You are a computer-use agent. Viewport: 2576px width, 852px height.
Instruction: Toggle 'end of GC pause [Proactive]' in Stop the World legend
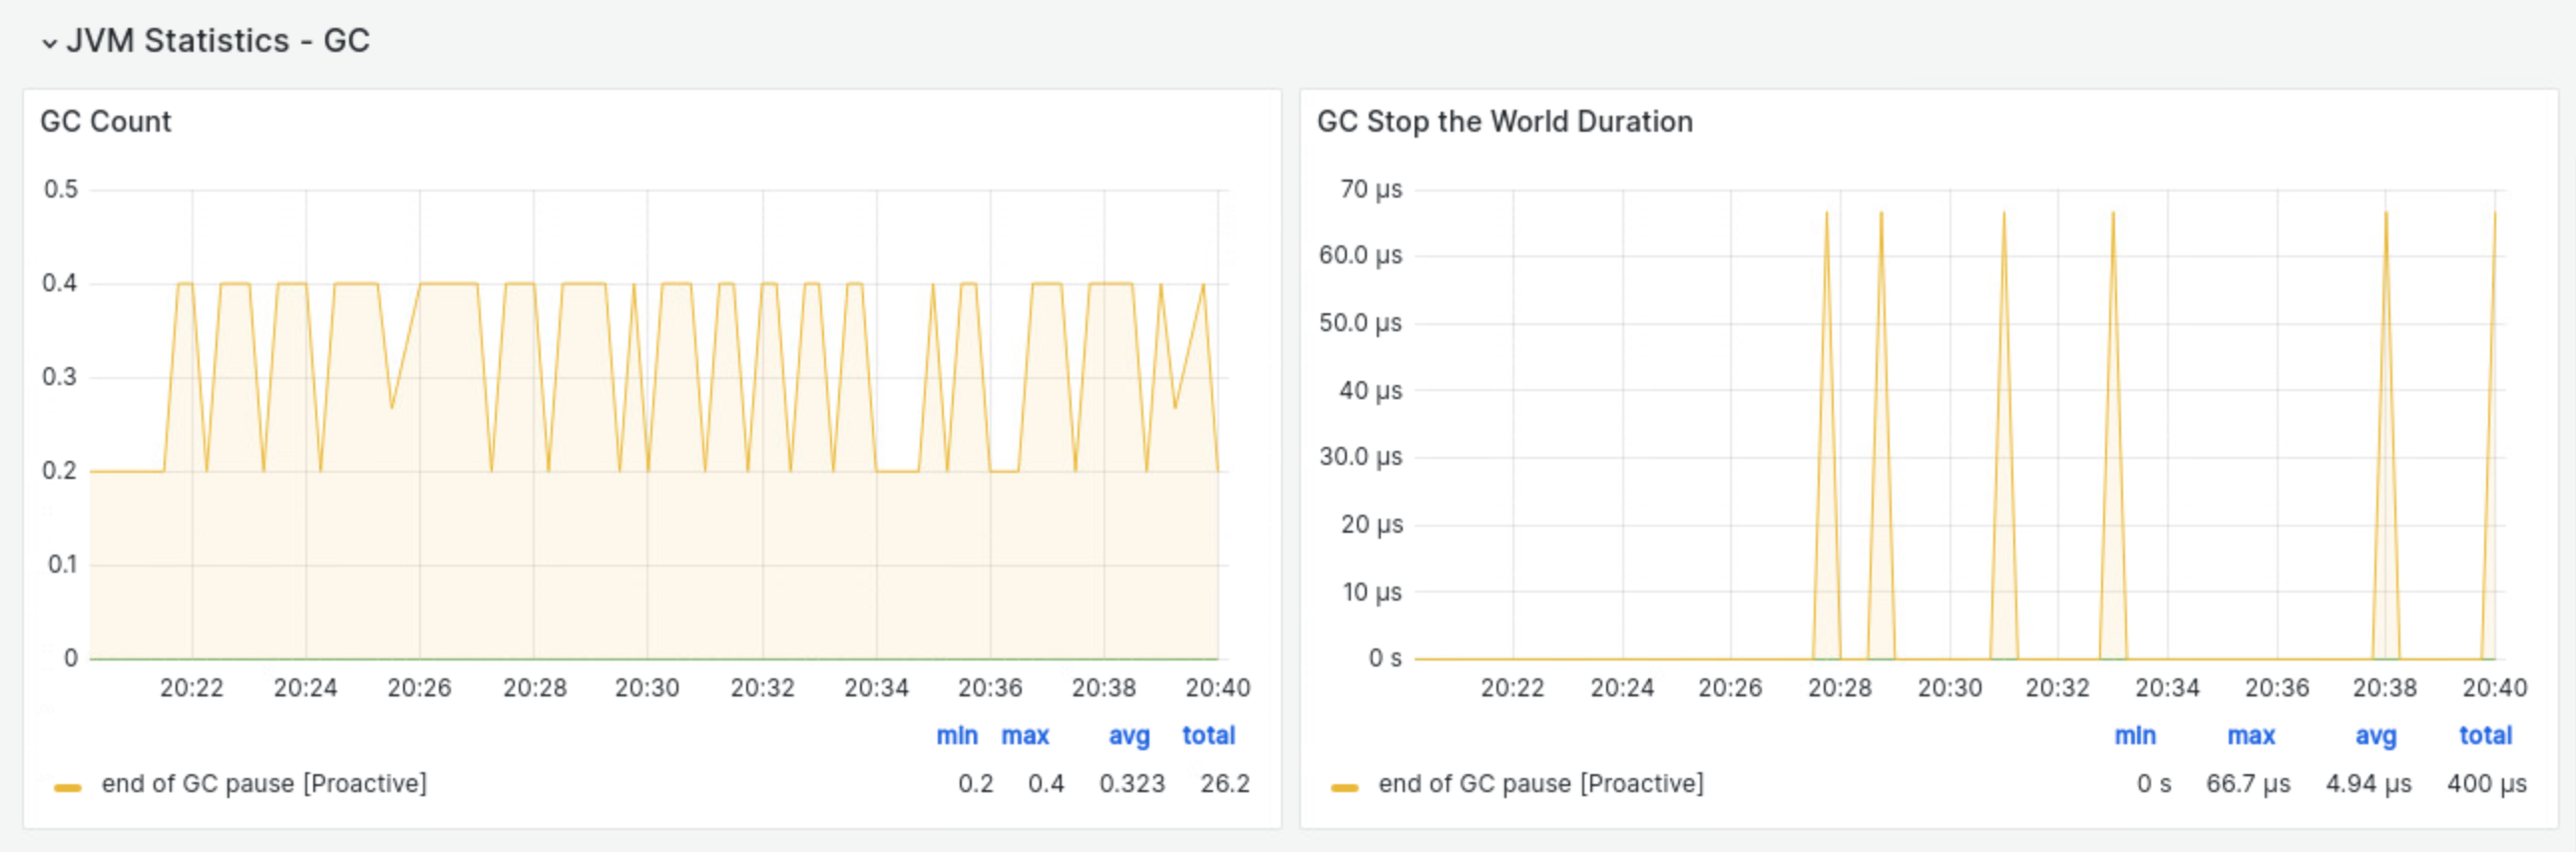point(1541,783)
